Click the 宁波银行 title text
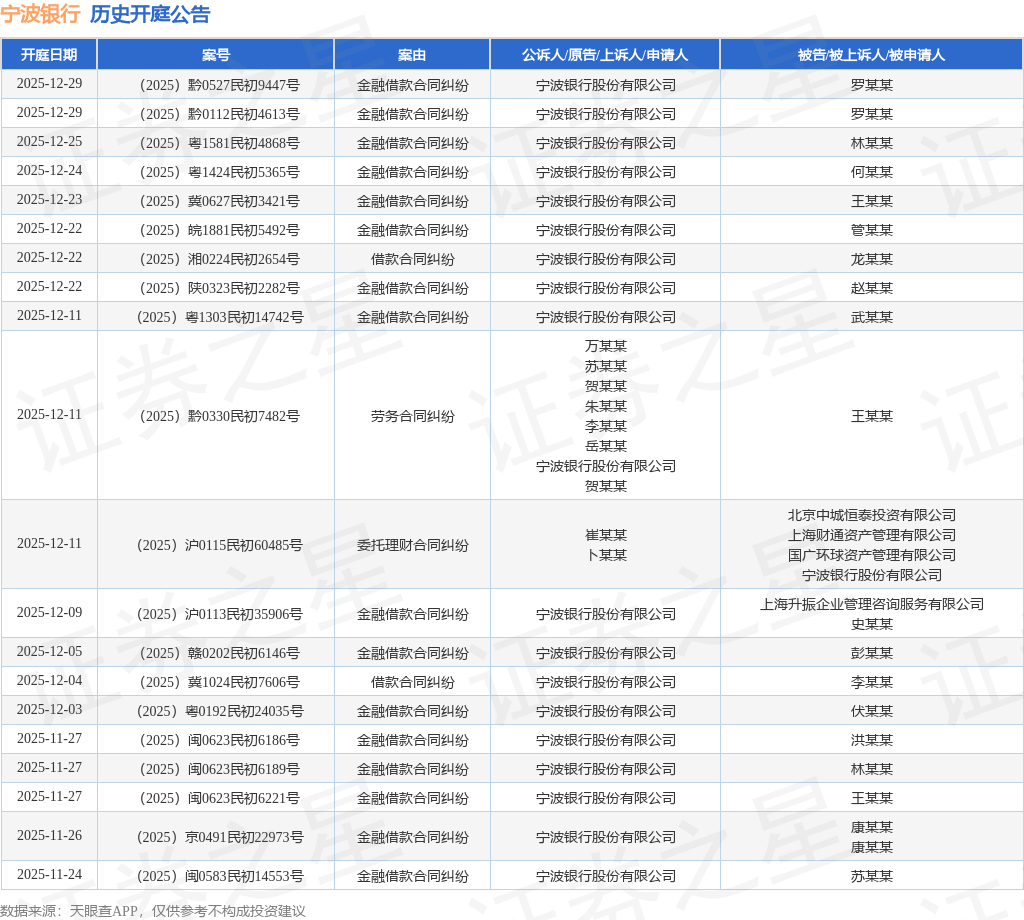1024x920 pixels. coord(40,14)
